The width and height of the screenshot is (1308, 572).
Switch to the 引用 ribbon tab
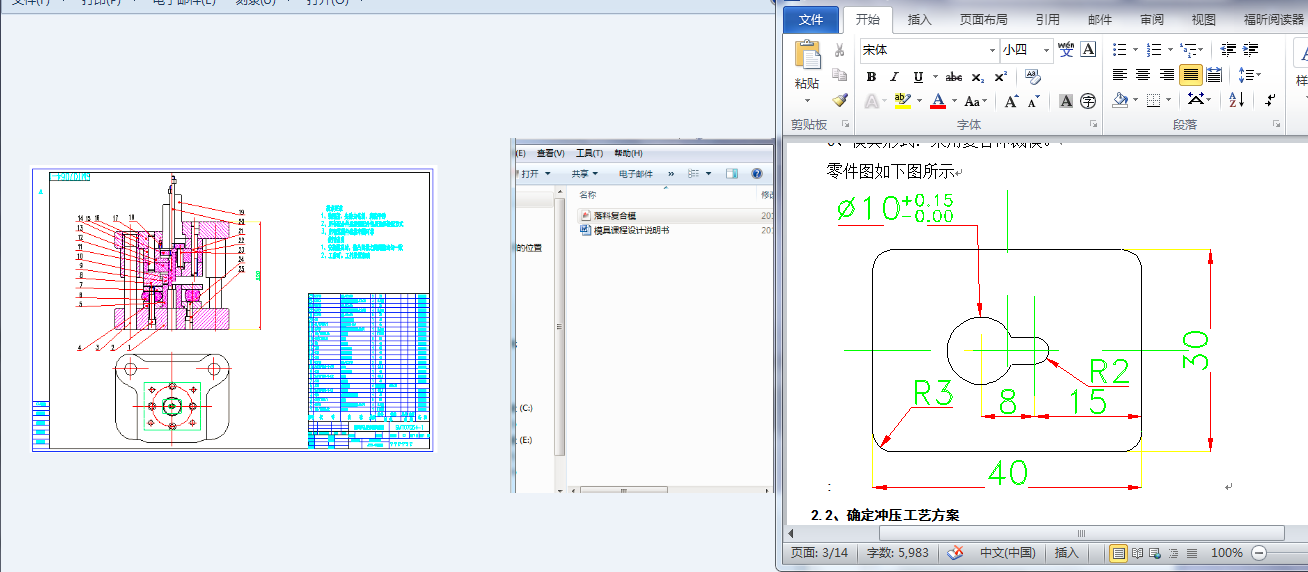[x=1048, y=19]
